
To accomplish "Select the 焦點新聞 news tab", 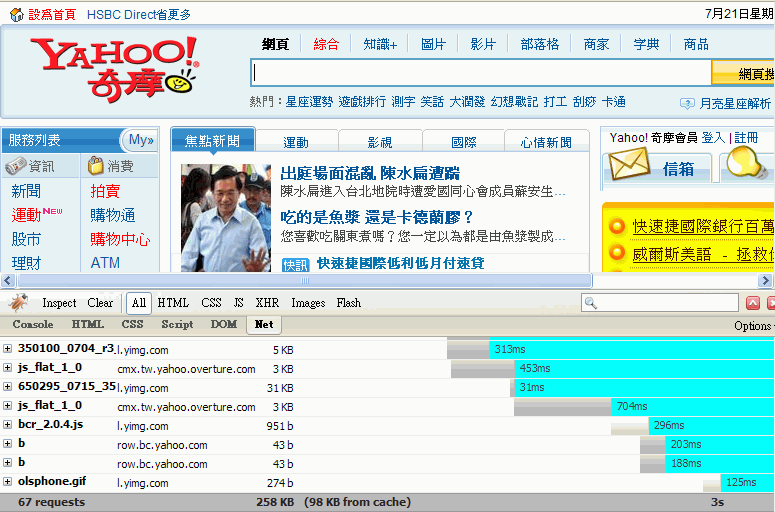I will tap(213, 141).
